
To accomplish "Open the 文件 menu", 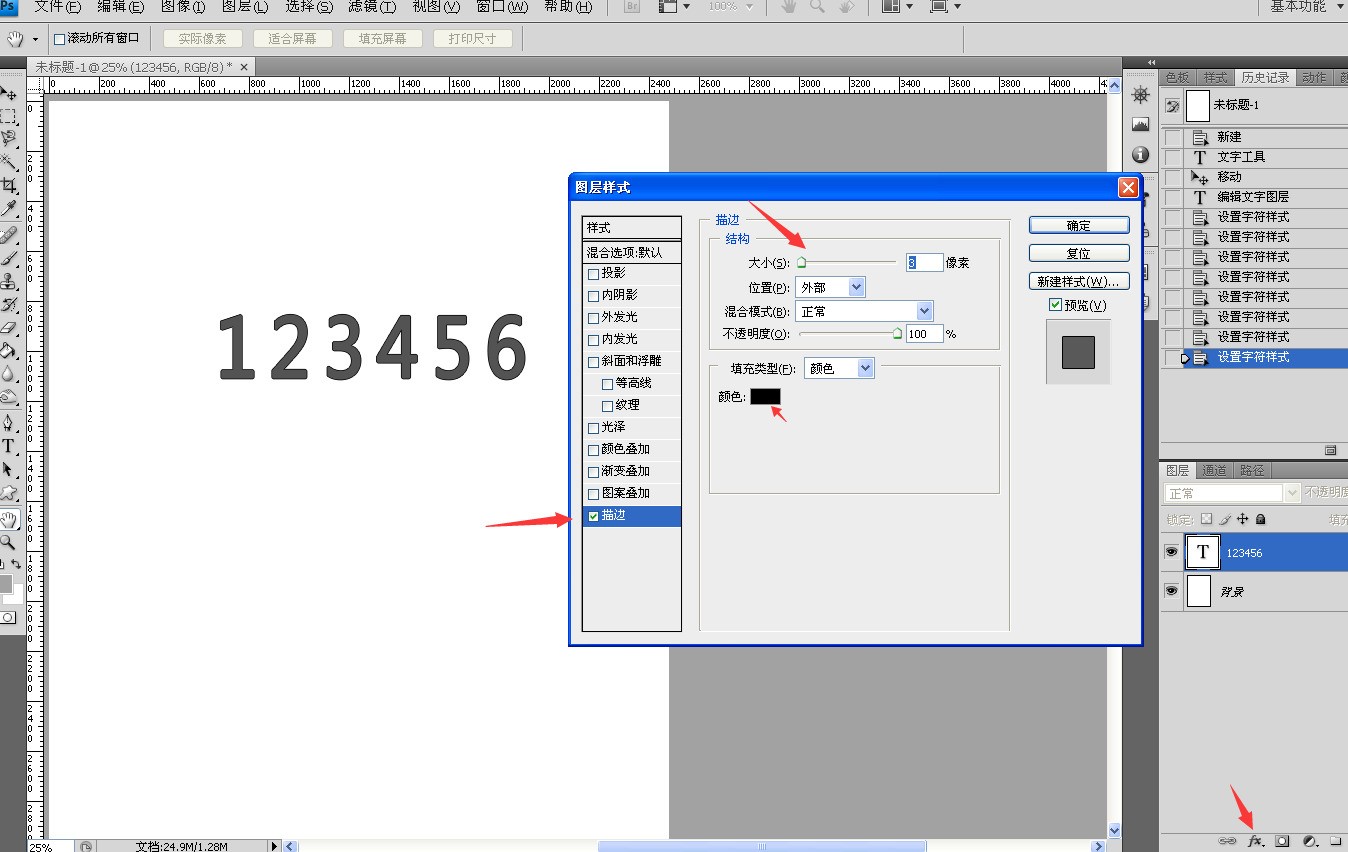I will [x=58, y=7].
